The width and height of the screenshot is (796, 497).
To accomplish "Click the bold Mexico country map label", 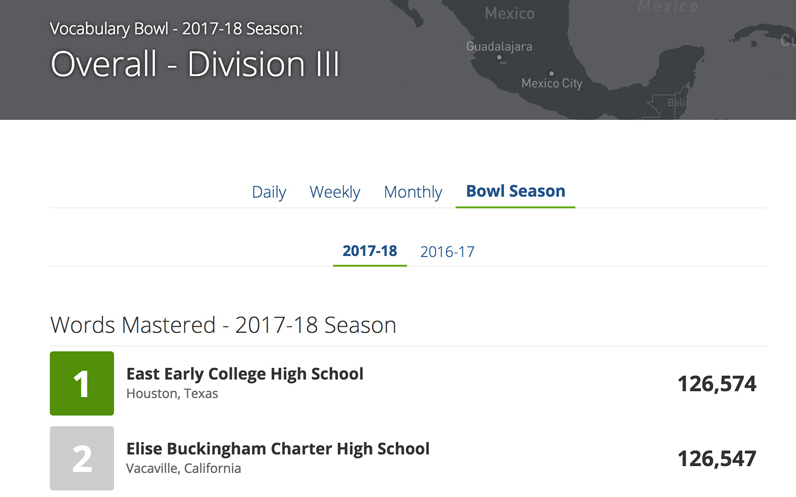I will click(x=510, y=14).
